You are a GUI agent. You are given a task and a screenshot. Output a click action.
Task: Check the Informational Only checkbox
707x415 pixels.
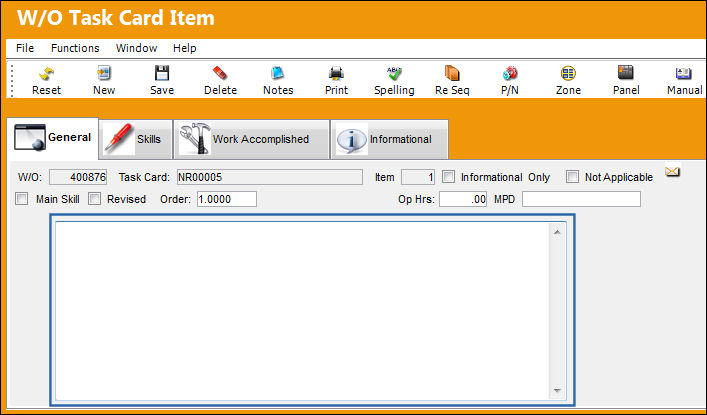[x=448, y=176]
